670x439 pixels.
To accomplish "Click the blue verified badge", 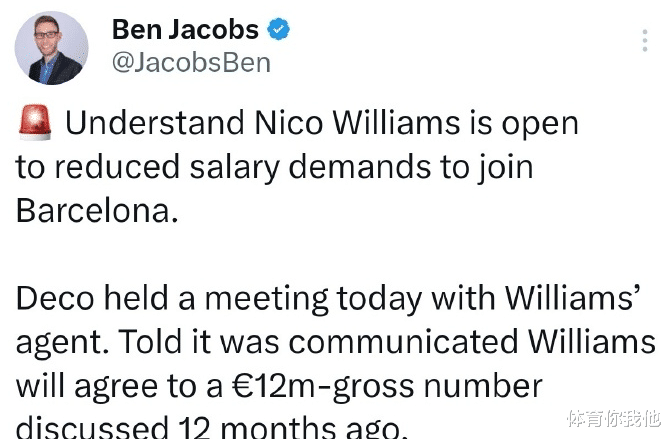I will pos(279,29).
